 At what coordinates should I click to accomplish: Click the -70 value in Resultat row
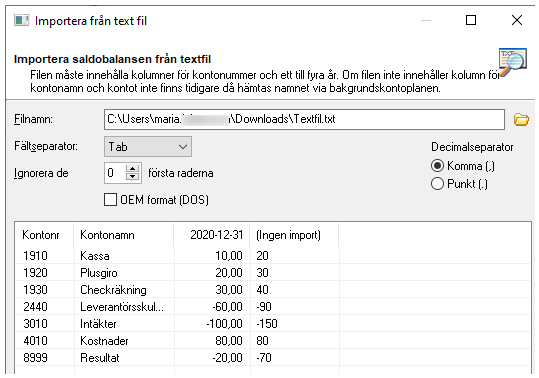(264, 358)
